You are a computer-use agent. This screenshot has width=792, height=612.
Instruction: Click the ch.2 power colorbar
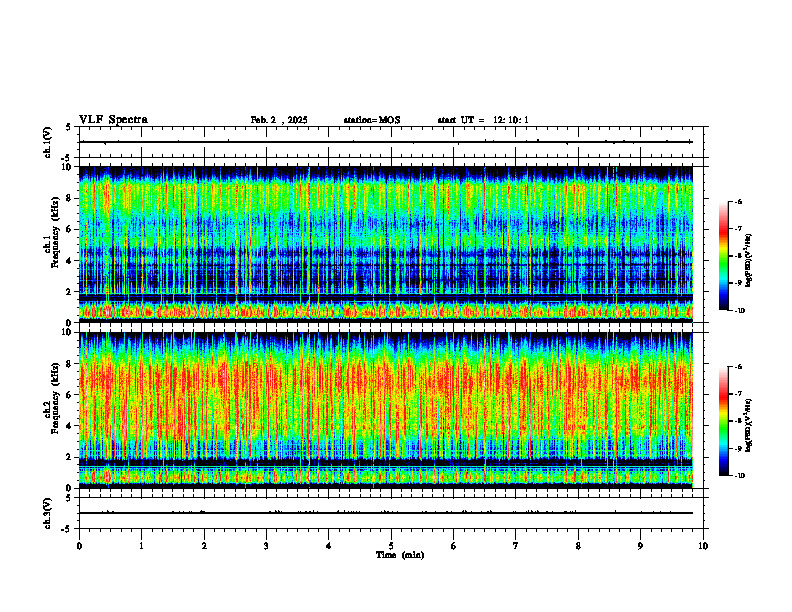point(724,421)
